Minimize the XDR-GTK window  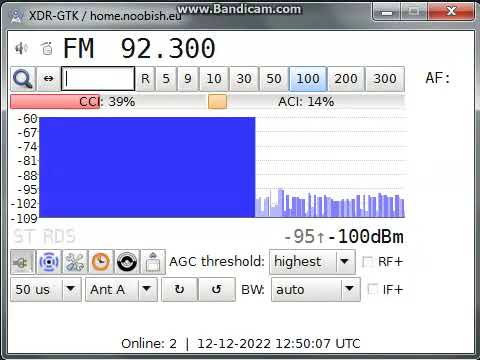click(x=387, y=12)
